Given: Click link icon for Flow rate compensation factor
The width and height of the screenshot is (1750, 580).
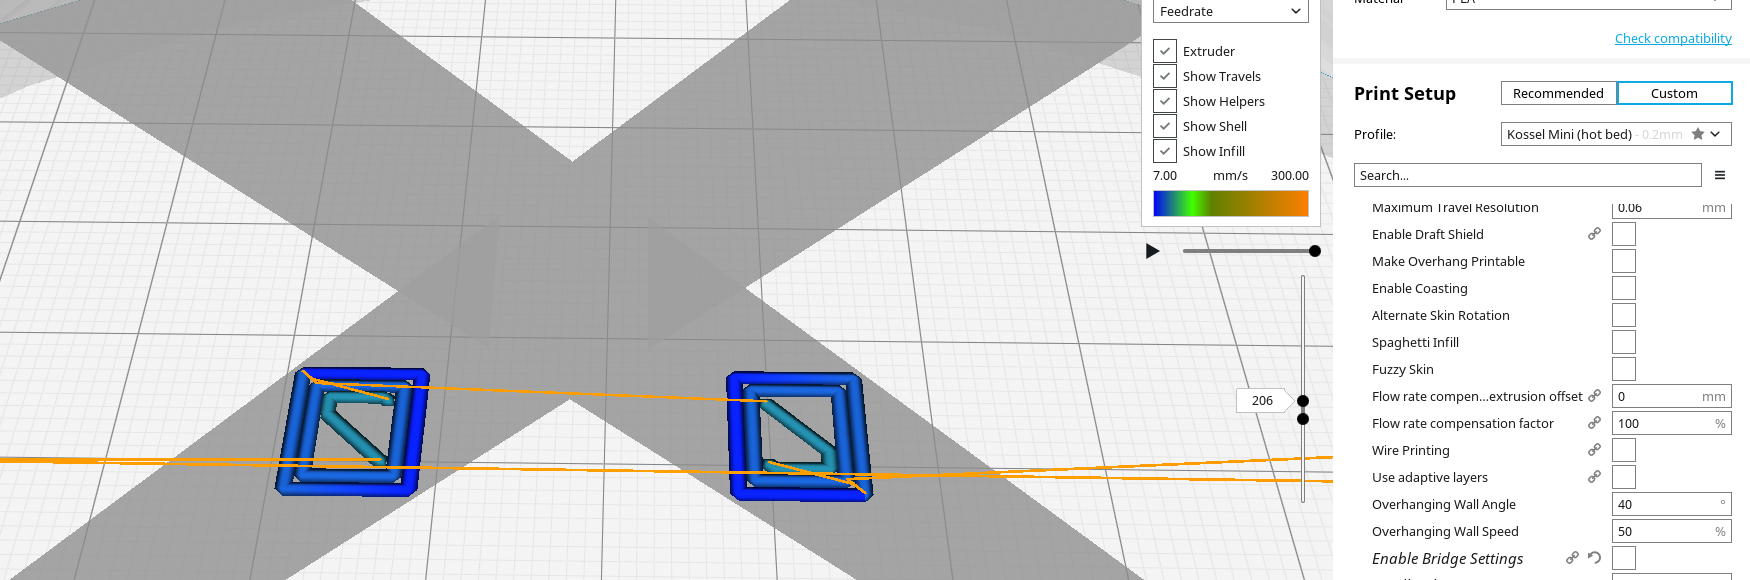Looking at the screenshot, I should tap(1594, 423).
